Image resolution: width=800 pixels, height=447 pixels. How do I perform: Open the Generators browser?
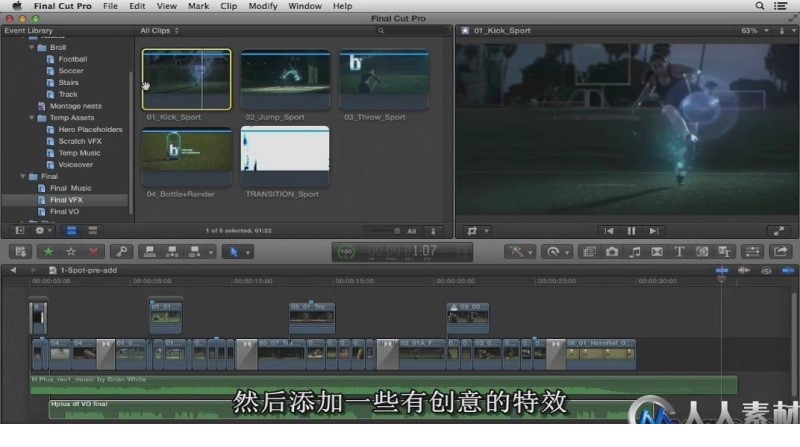(702, 252)
